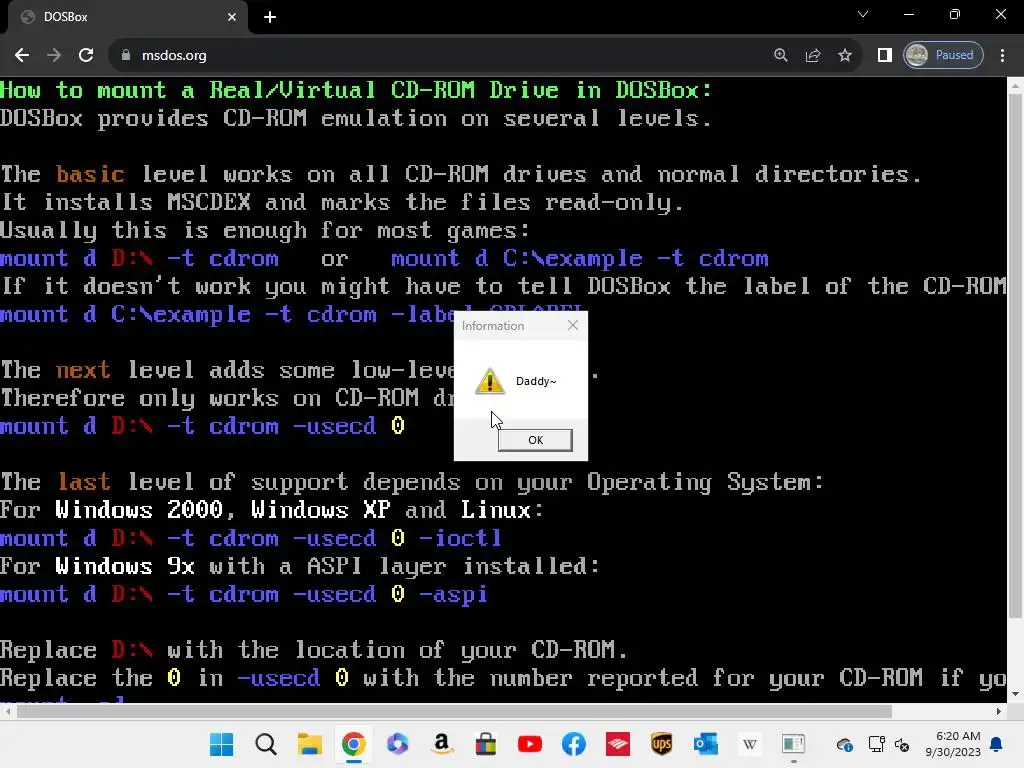Click the last app icon after Wikipedia
1024x768 pixels.
click(793, 744)
